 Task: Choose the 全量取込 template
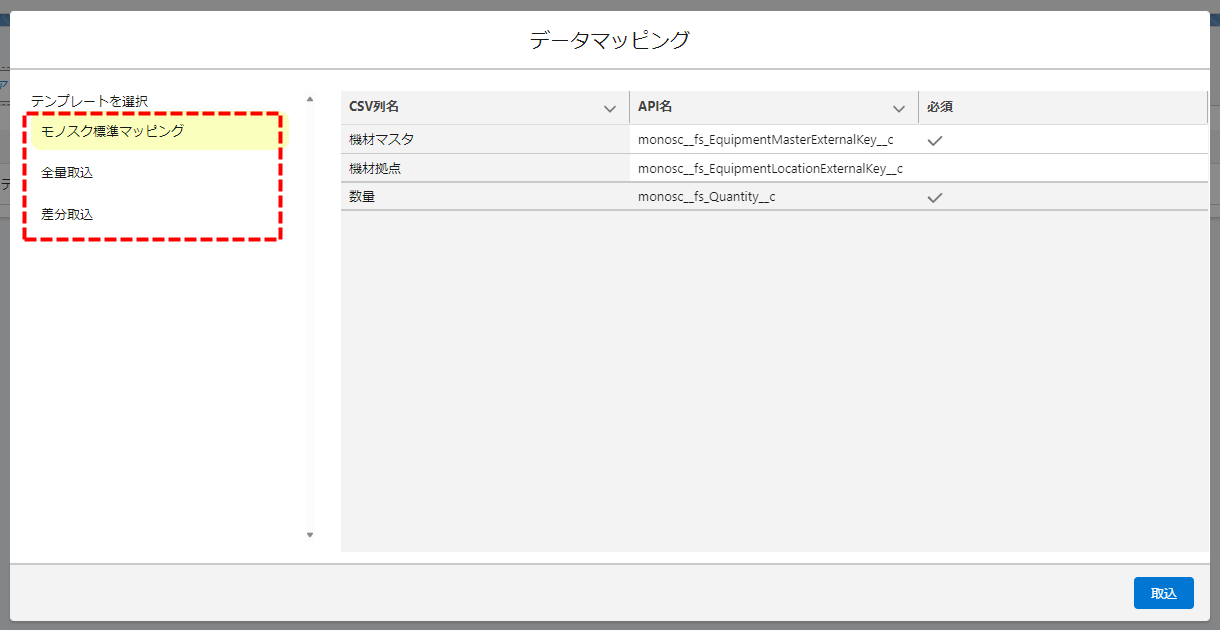pyautogui.click(x=67, y=173)
